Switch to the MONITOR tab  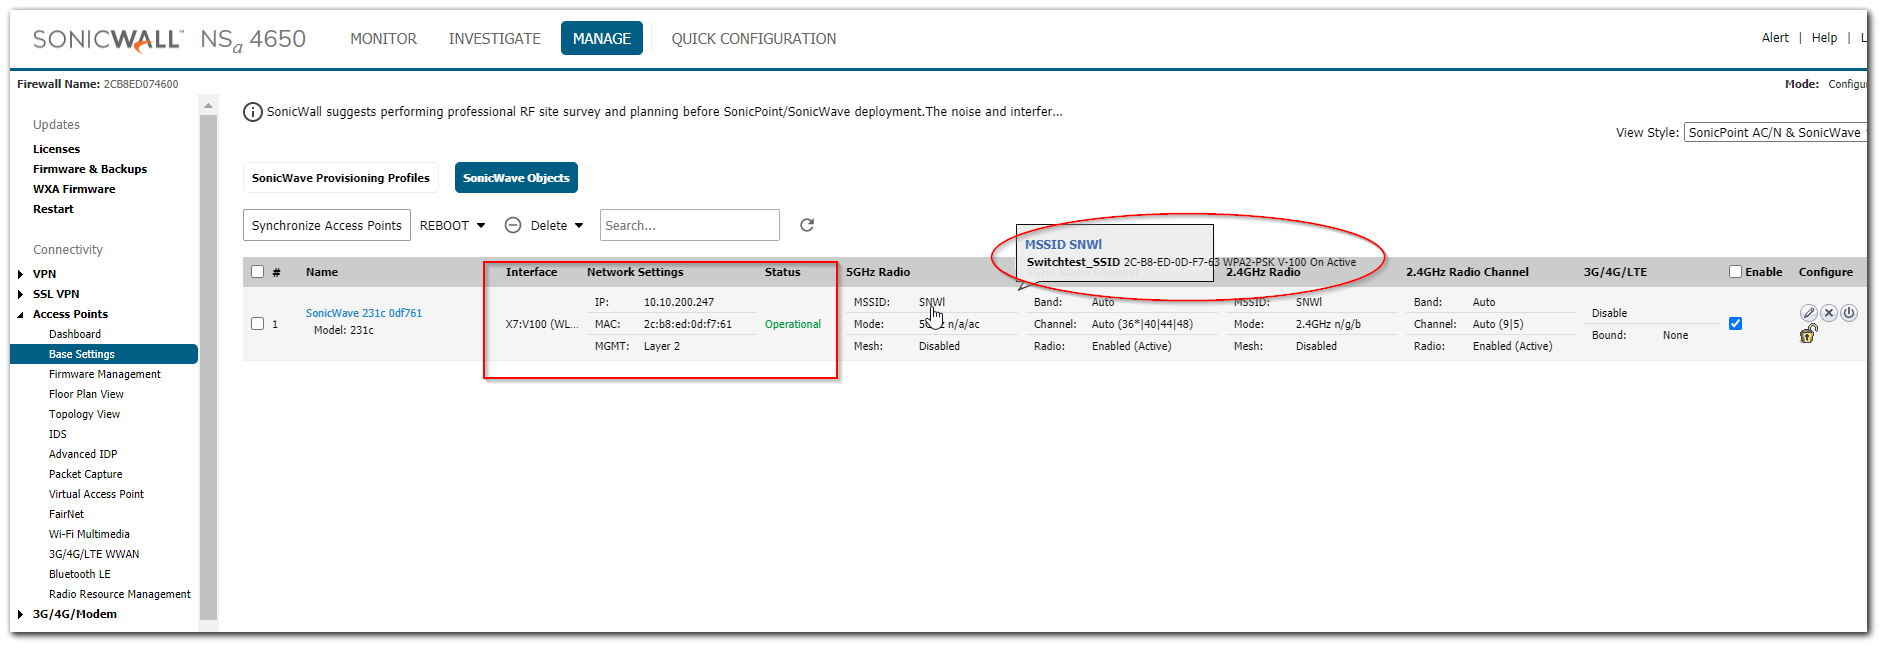coord(383,39)
